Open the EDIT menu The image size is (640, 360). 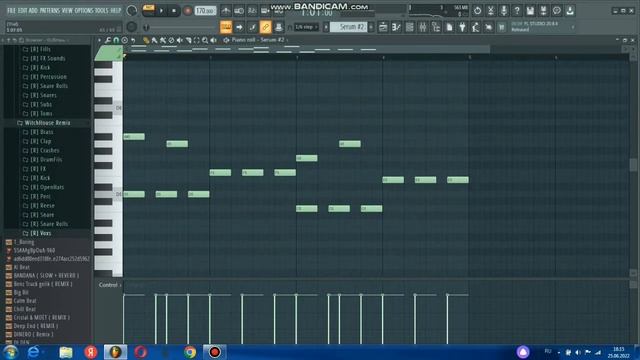[22, 11]
